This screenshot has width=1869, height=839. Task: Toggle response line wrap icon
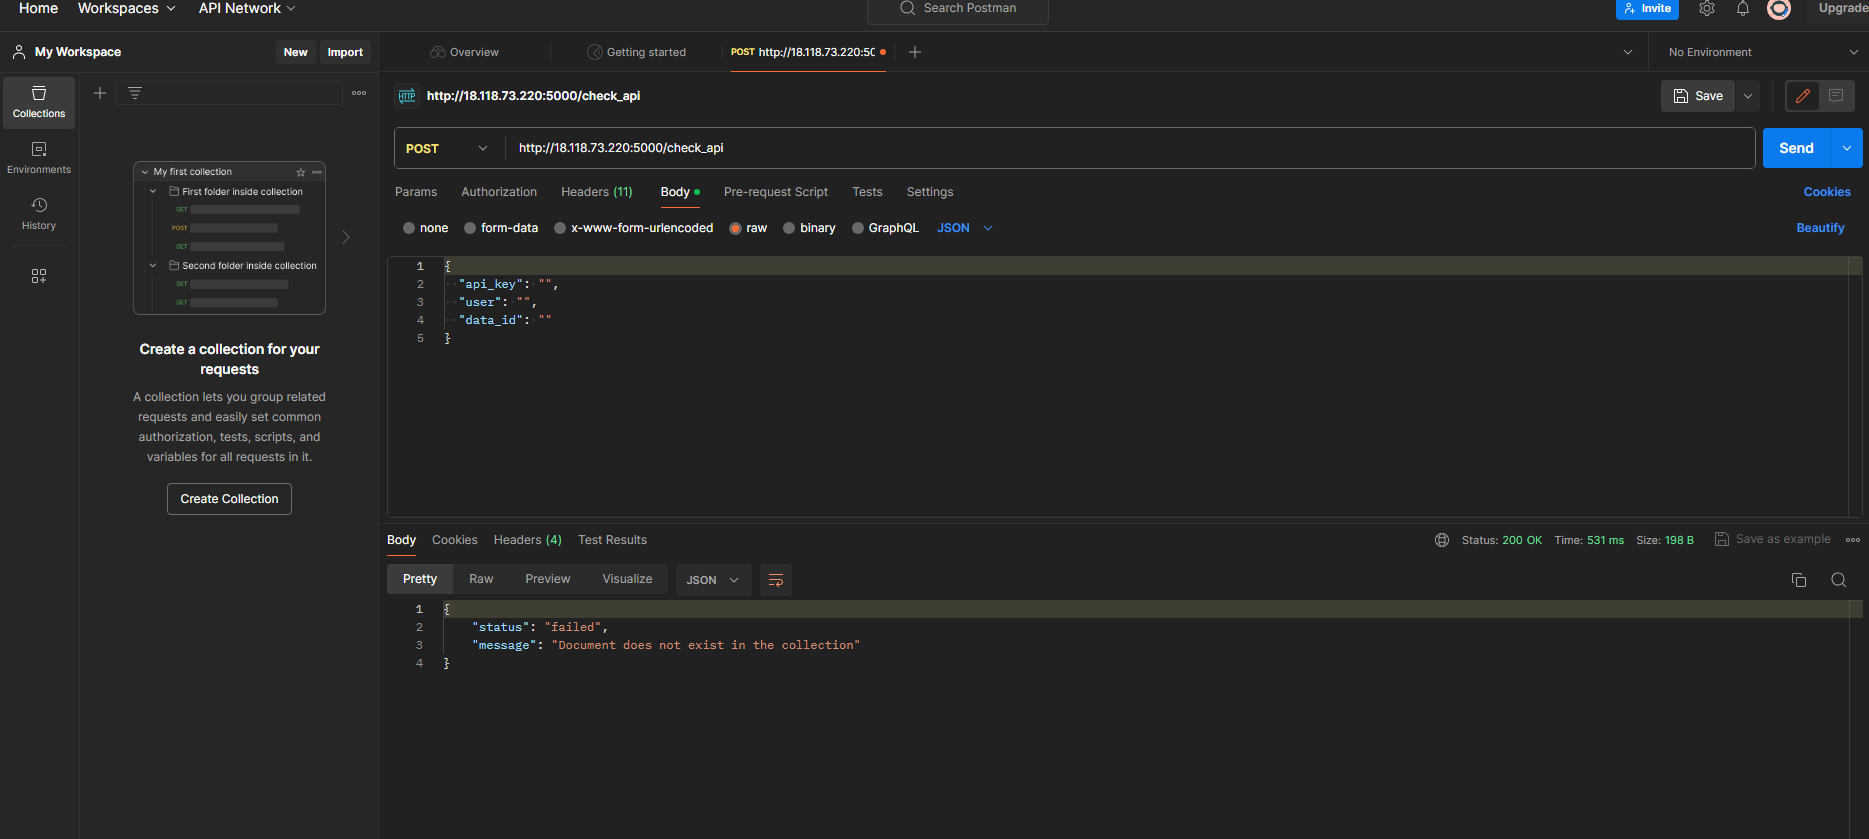pyautogui.click(x=776, y=580)
